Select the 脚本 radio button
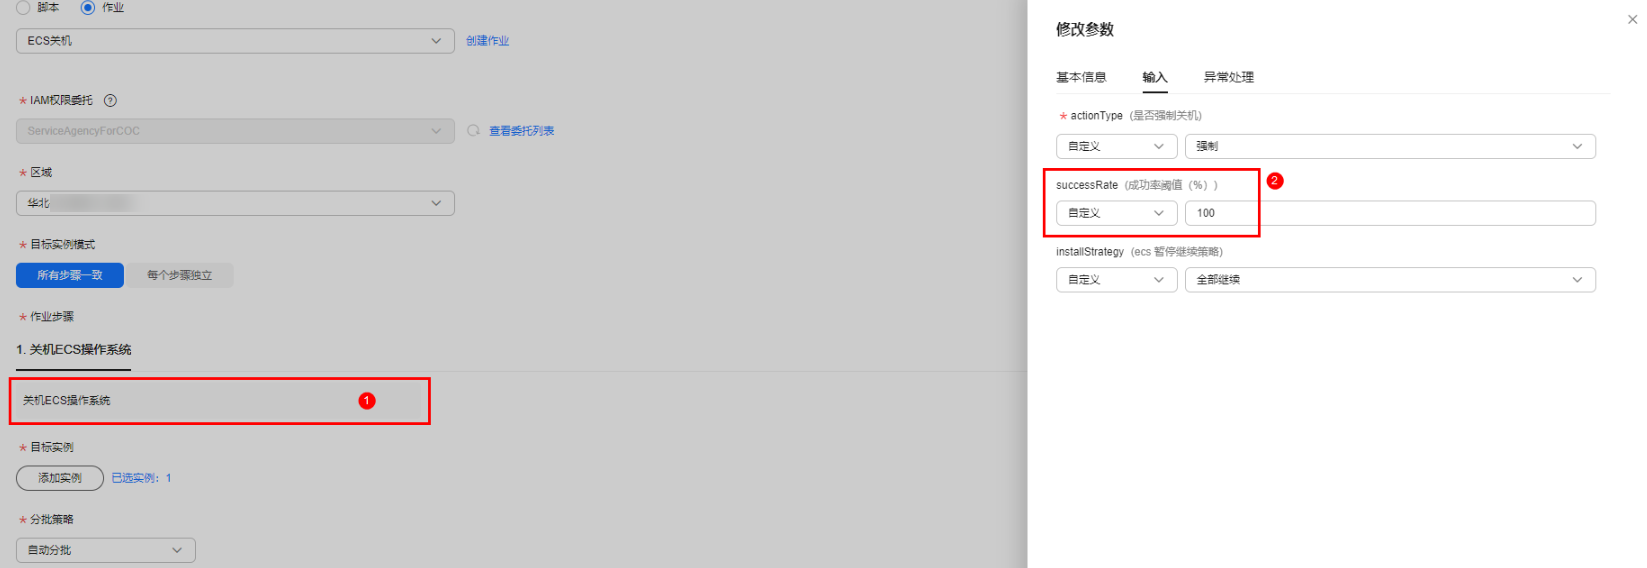The image size is (1647, 568). (23, 7)
